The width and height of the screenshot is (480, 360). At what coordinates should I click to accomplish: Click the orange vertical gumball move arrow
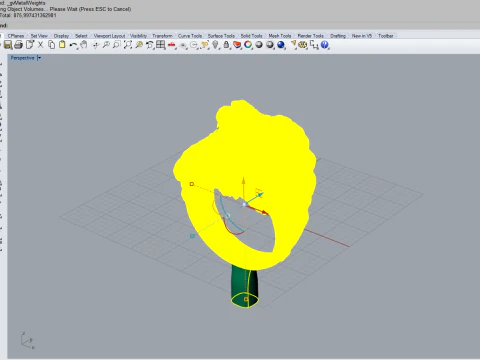coord(244,182)
